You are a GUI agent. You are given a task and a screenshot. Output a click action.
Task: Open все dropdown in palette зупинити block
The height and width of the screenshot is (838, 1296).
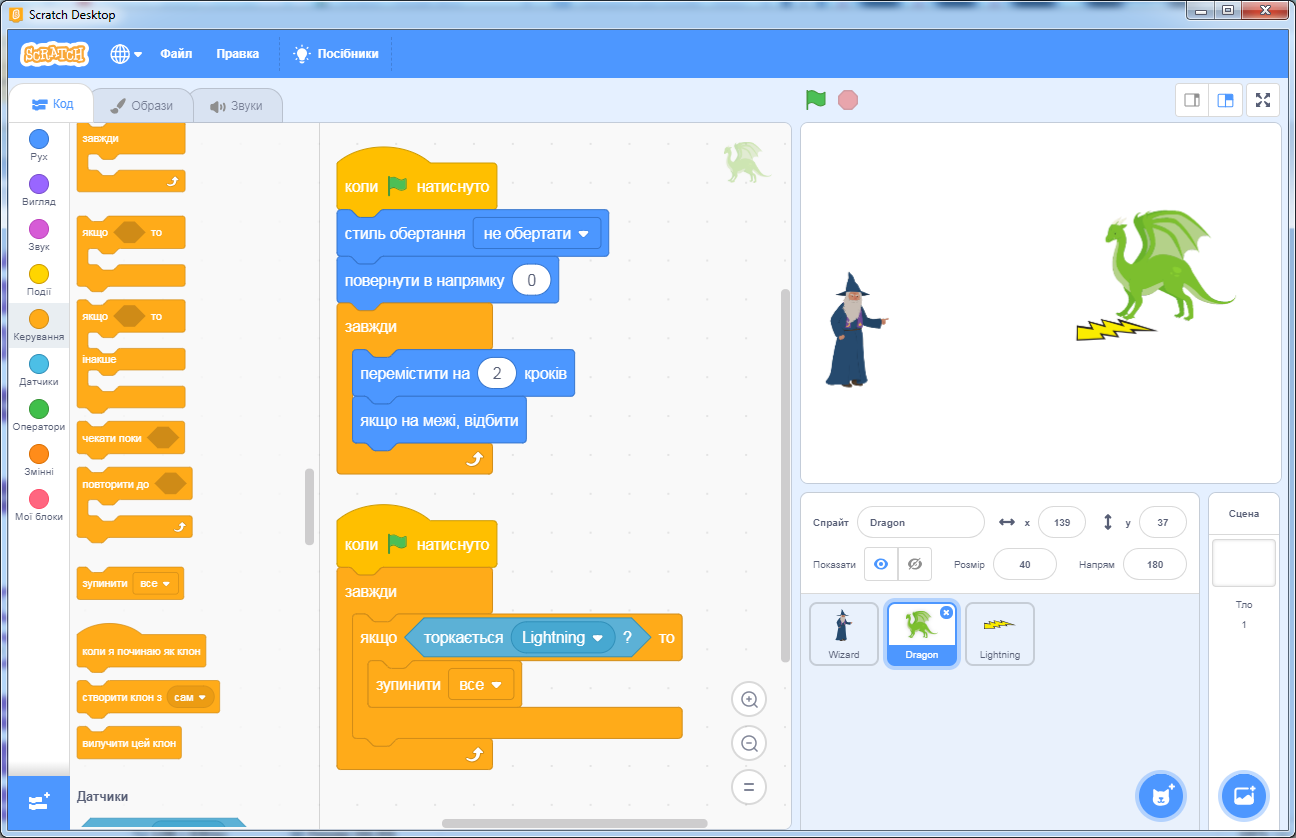(x=155, y=583)
